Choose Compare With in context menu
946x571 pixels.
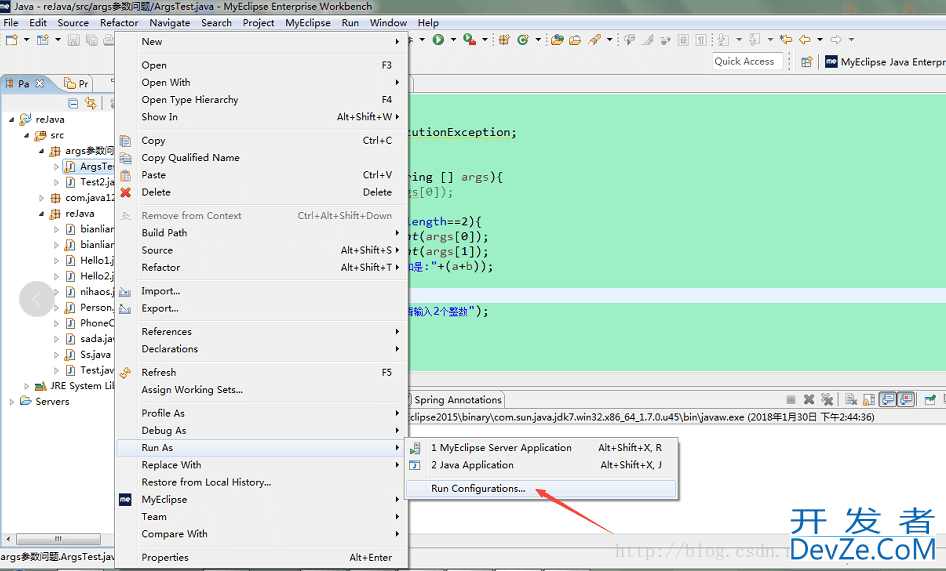click(261, 534)
